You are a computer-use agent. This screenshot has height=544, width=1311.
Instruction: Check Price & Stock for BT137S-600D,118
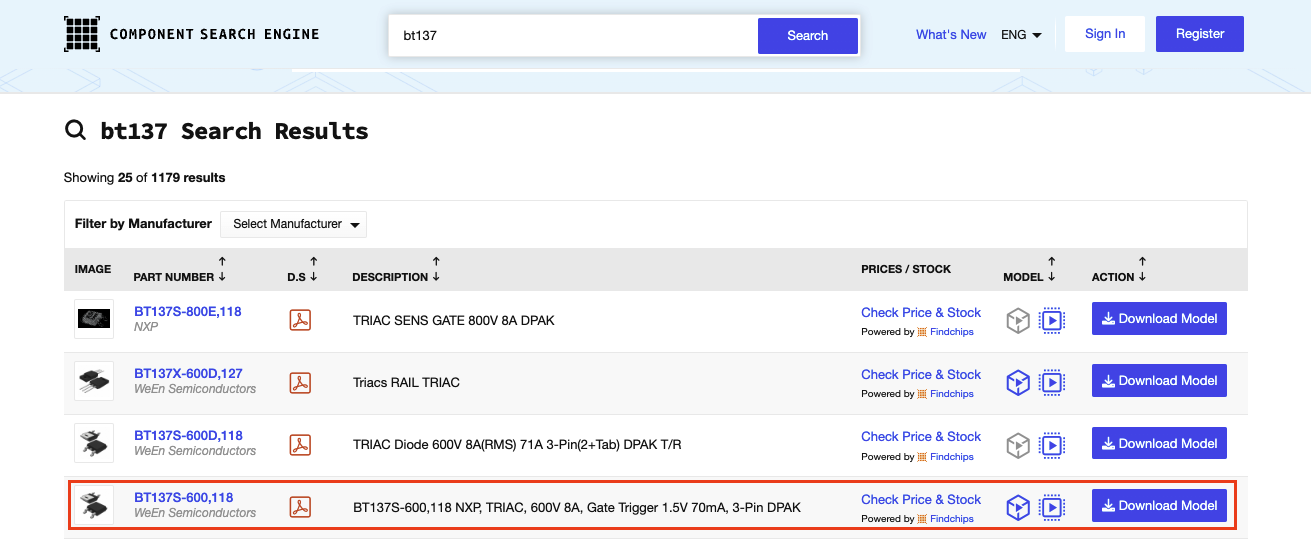(921, 436)
